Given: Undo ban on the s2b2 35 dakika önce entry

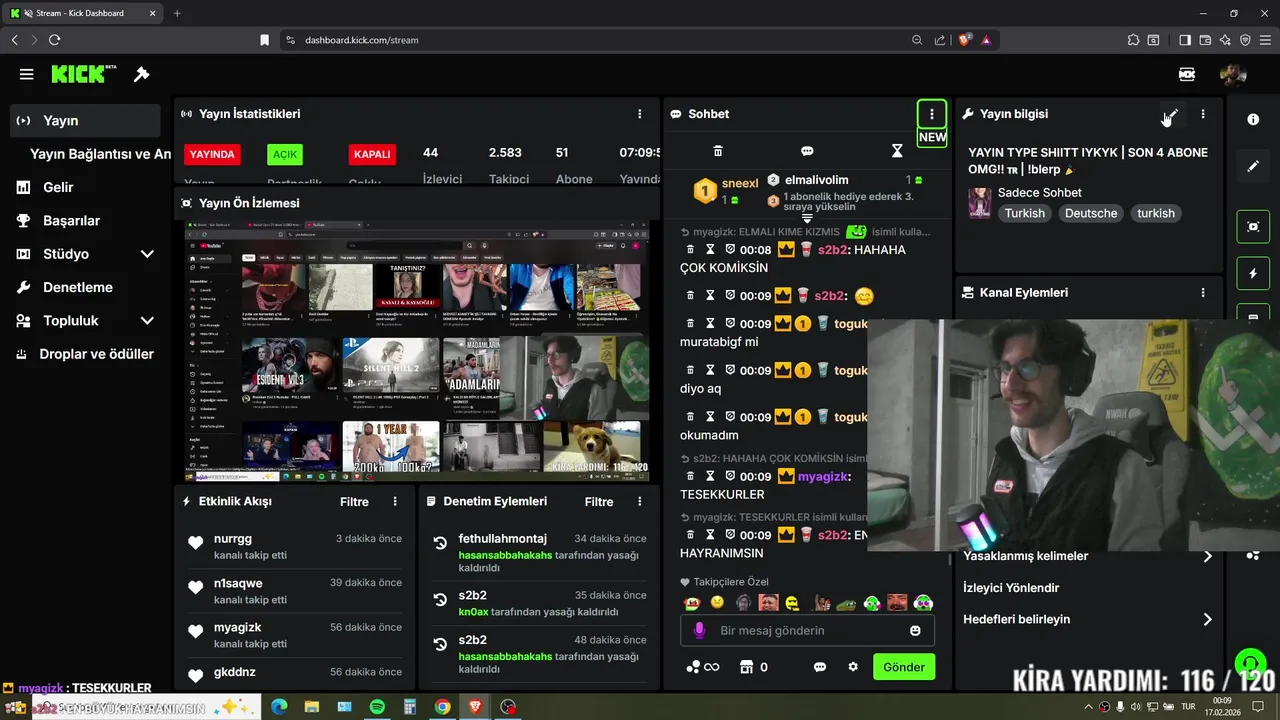Looking at the screenshot, I should pyautogui.click(x=439, y=600).
